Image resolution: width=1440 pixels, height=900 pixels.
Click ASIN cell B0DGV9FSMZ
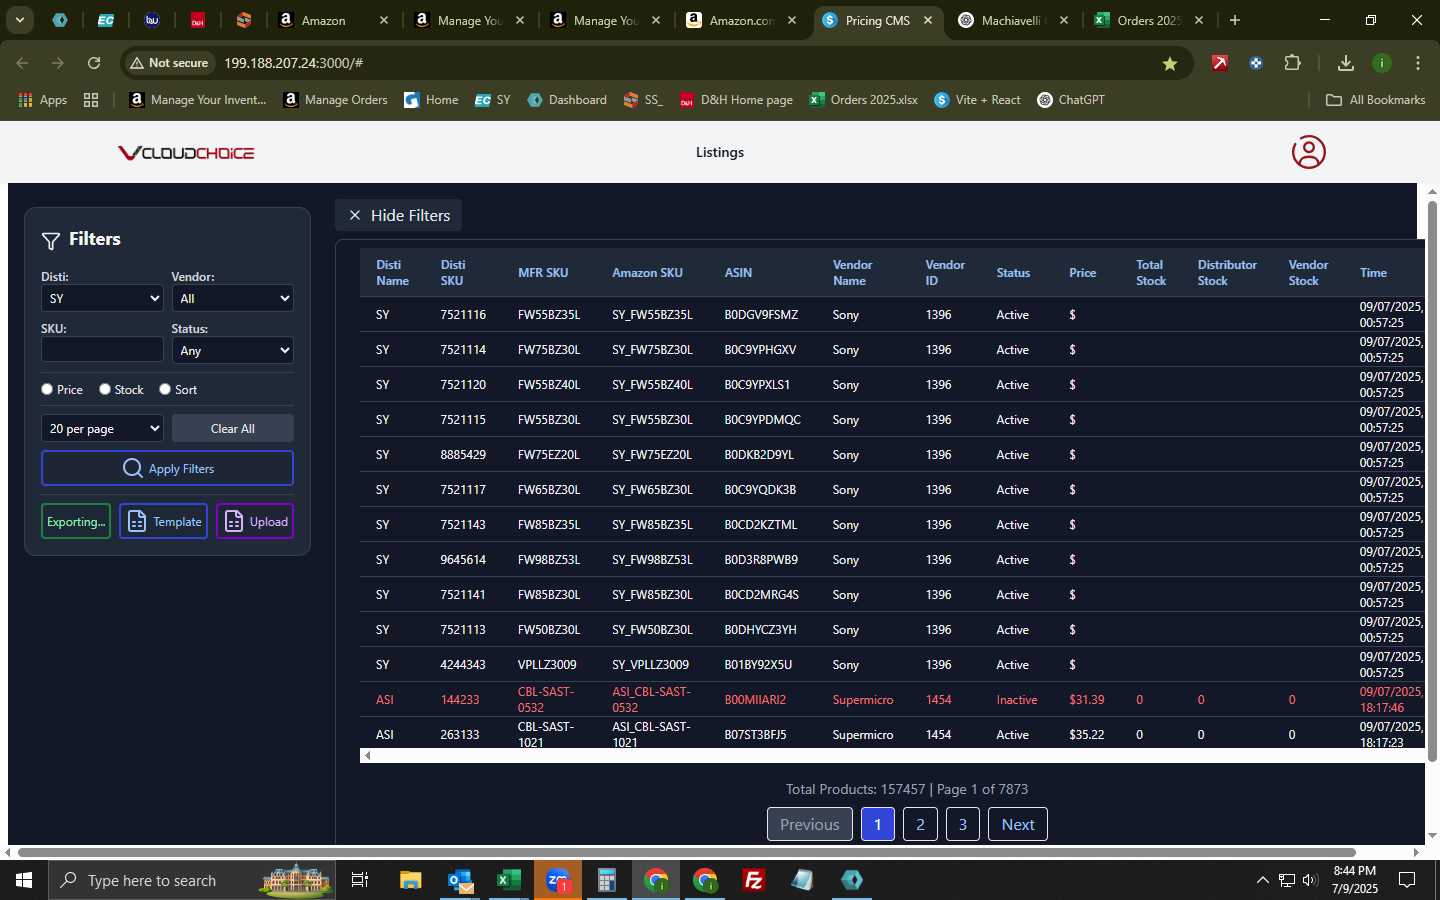pos(761,315)
